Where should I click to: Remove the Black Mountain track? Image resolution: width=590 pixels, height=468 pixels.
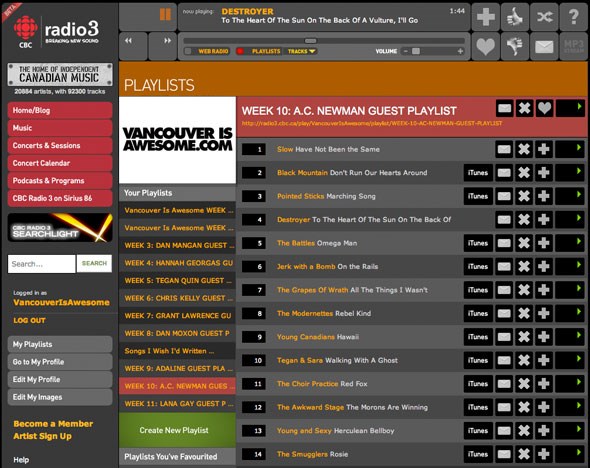click(x=524, y=173)
